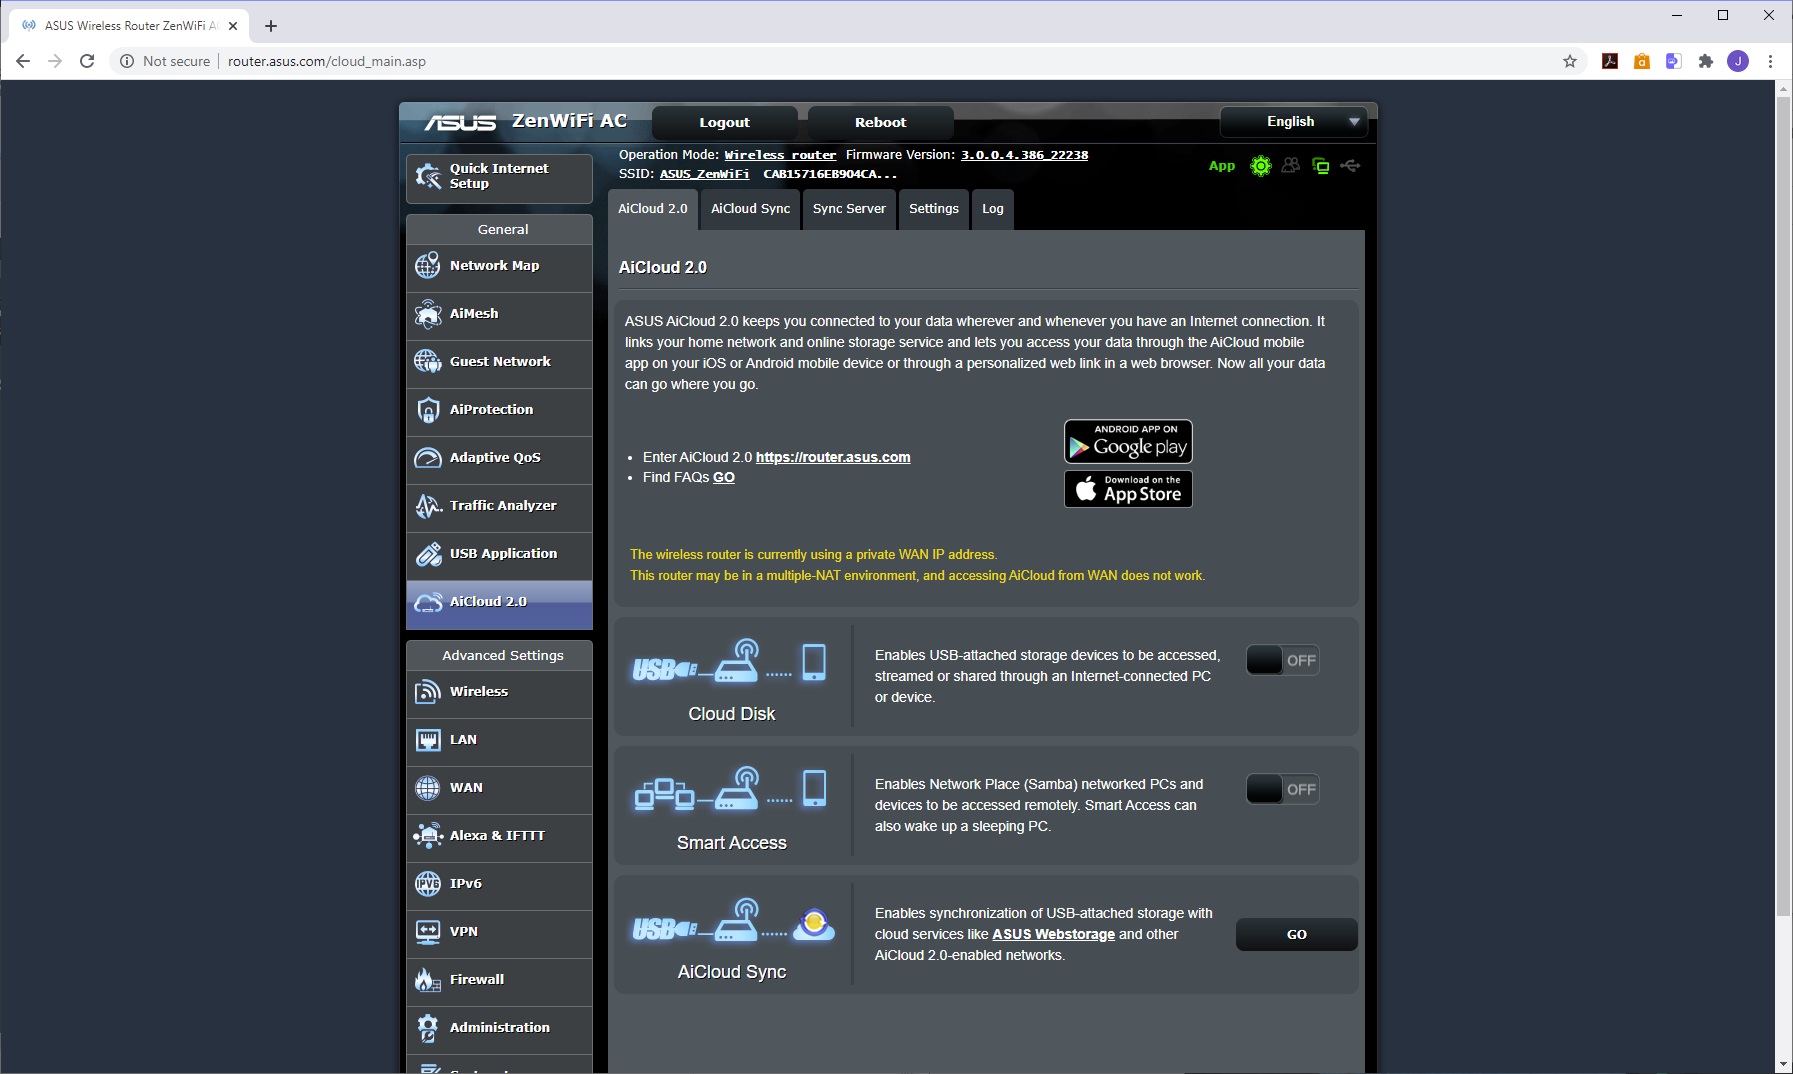This screenshot has height=1074, width=1793.
Task: Select the AiCloud 2.0 tab
Action: click(653, 209)
